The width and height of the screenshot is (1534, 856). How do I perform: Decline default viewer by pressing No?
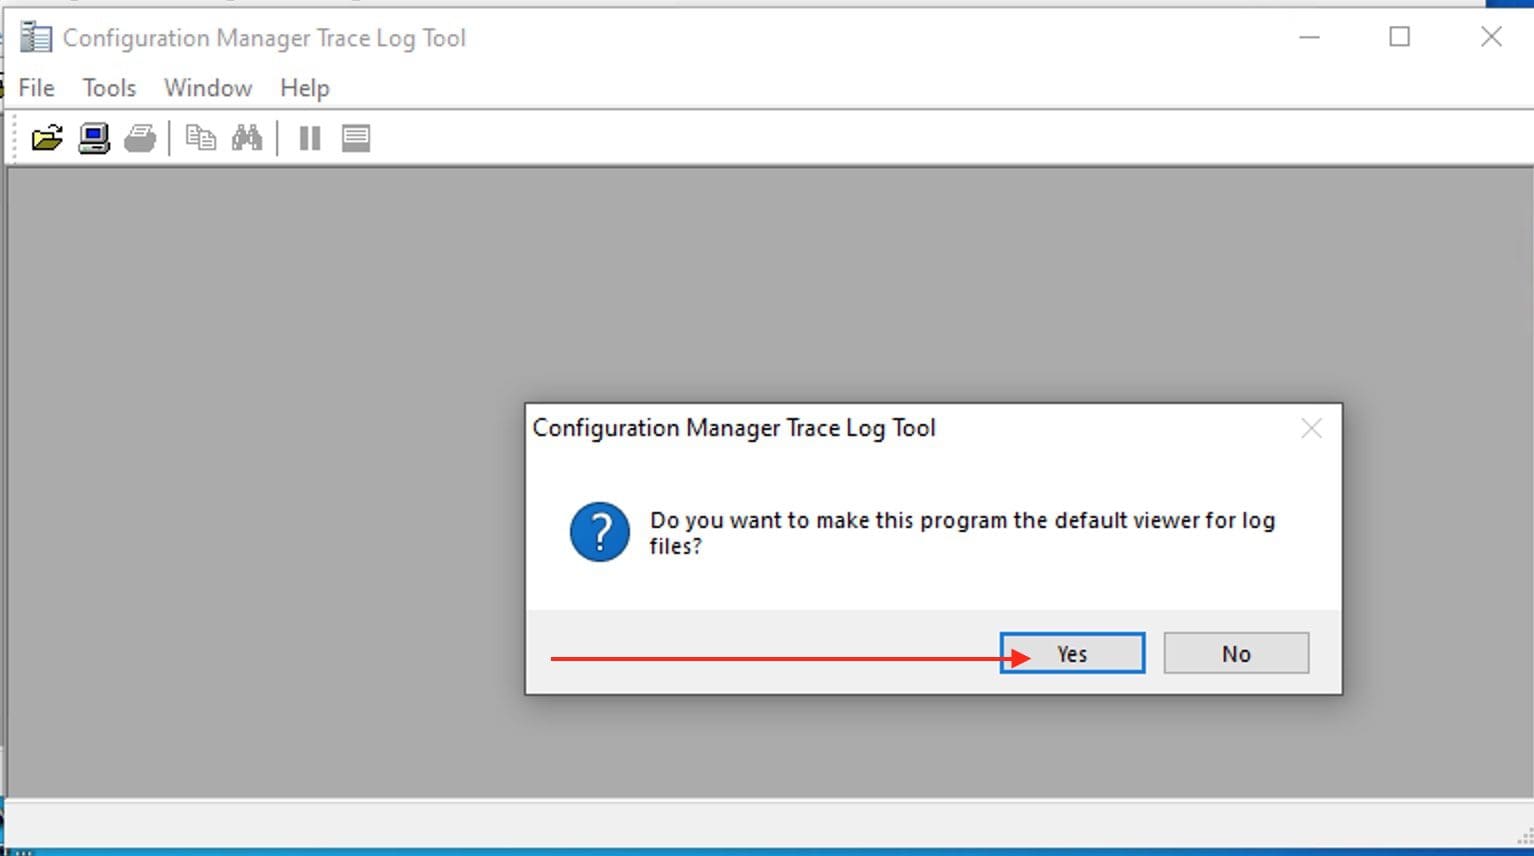(x=1236, y=653)
